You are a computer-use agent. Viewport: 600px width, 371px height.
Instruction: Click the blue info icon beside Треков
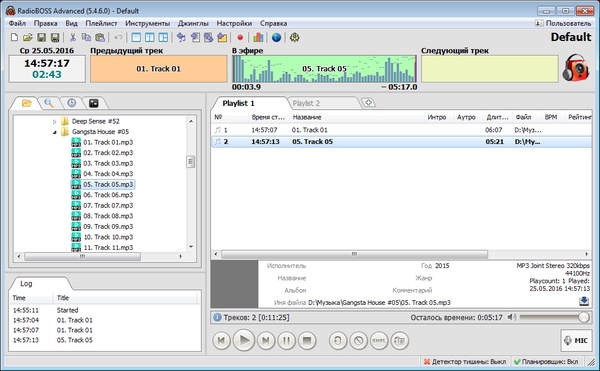[x=217, y=317]
